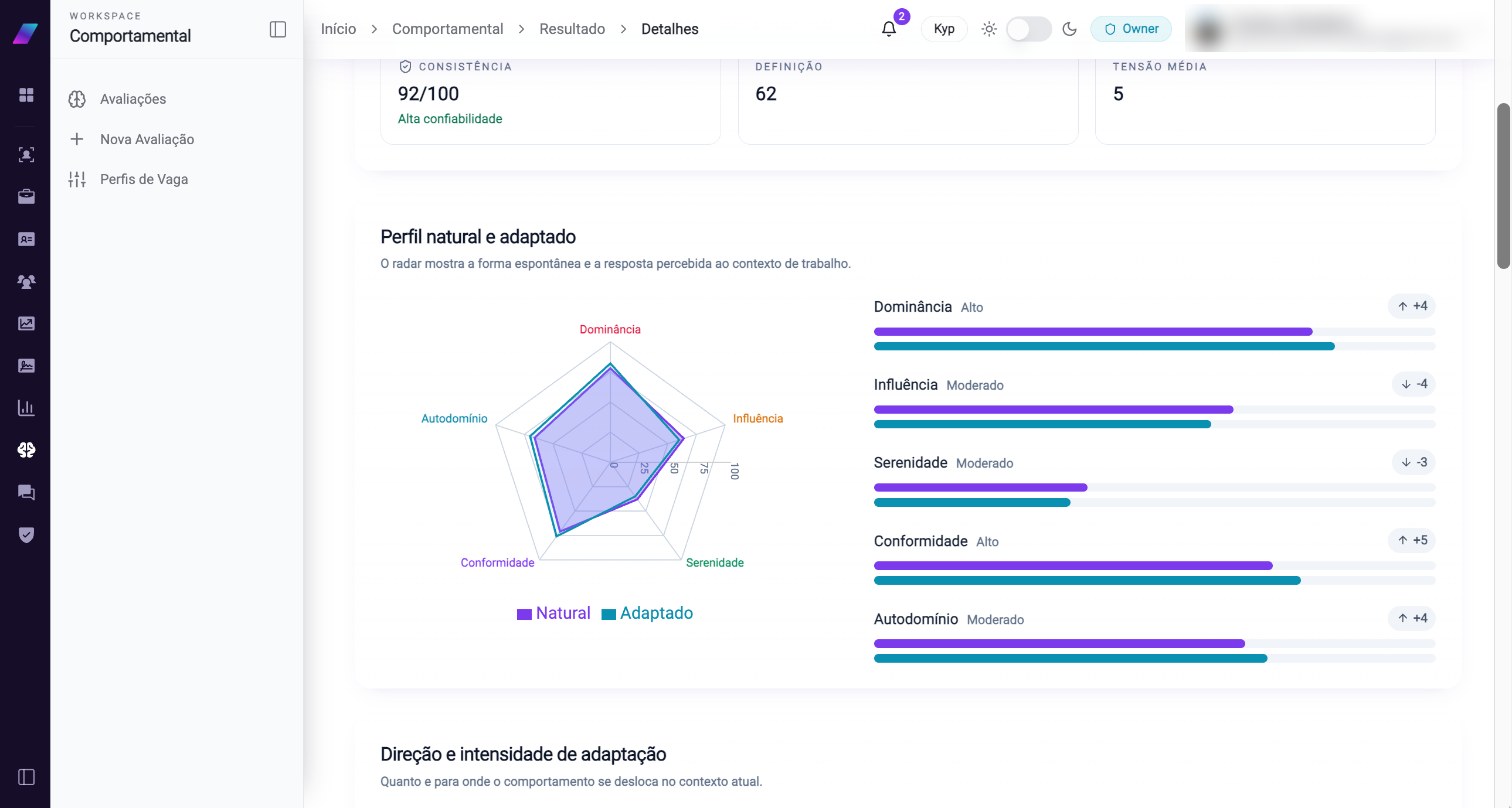This screenshot has height=808, width=1512.
Task: Toggle the light/dark theme switch
Action: pos(1029,29)
